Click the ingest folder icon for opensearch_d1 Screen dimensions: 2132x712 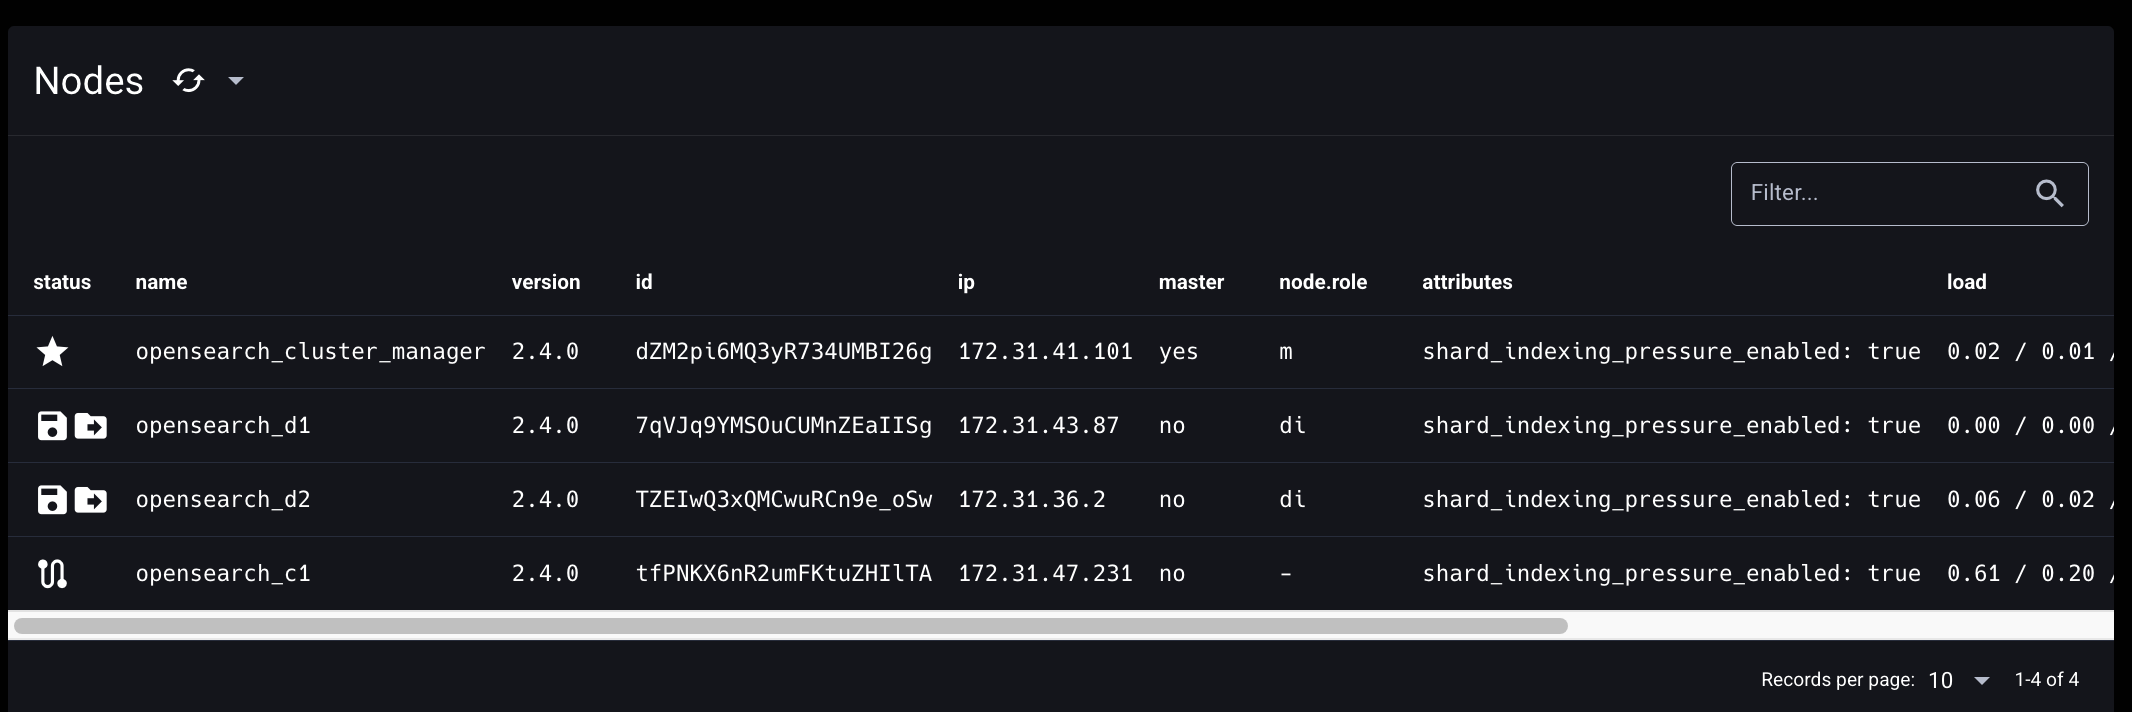coord(91,426)
